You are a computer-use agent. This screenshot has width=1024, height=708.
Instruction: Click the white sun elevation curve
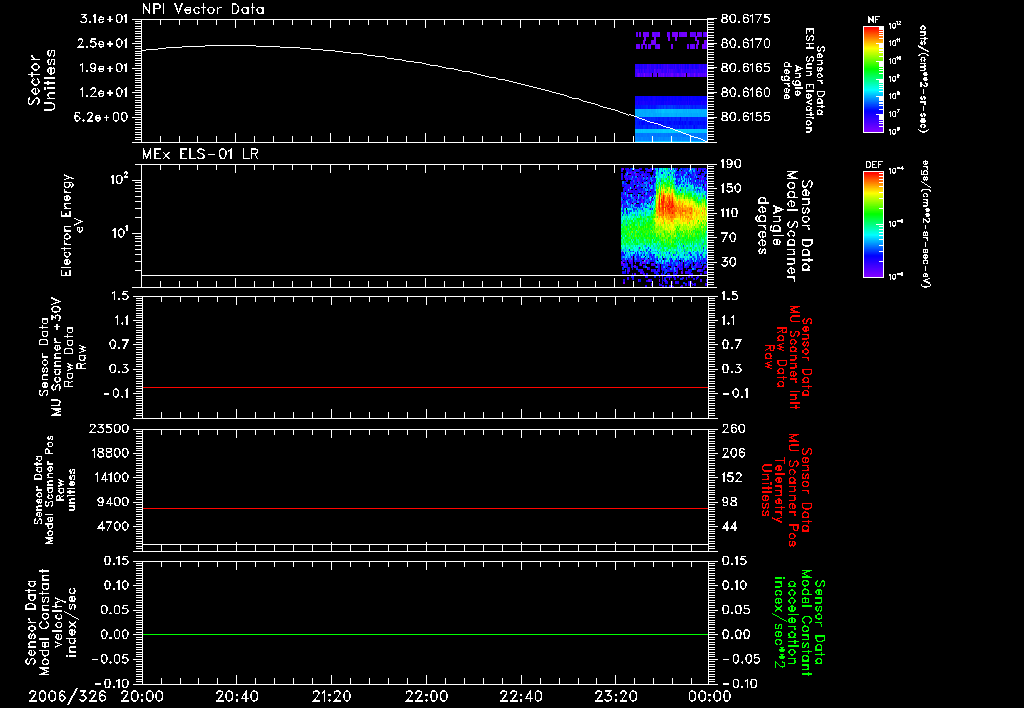(424, 63)
